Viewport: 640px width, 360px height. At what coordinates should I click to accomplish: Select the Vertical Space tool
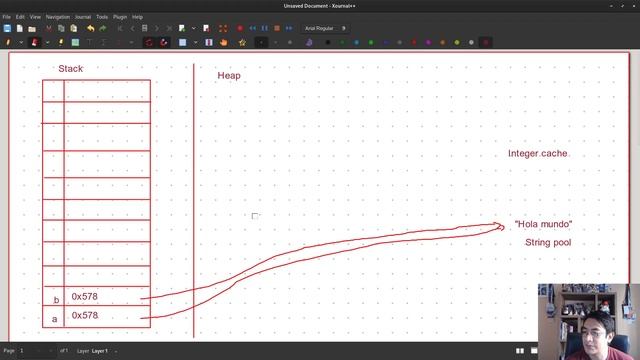pos(209,42)
